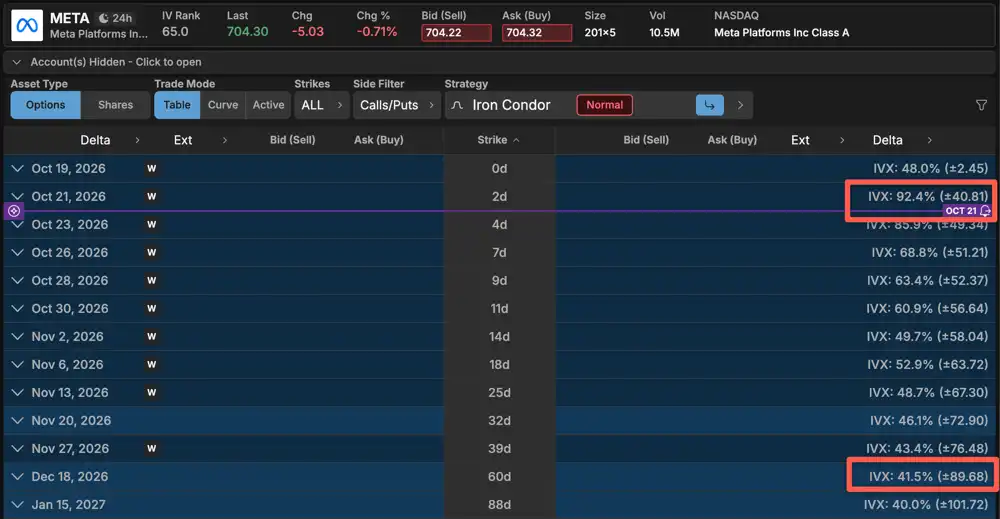
Task: Expand the Oct 30, 2026 expiration
Action: 18,309
